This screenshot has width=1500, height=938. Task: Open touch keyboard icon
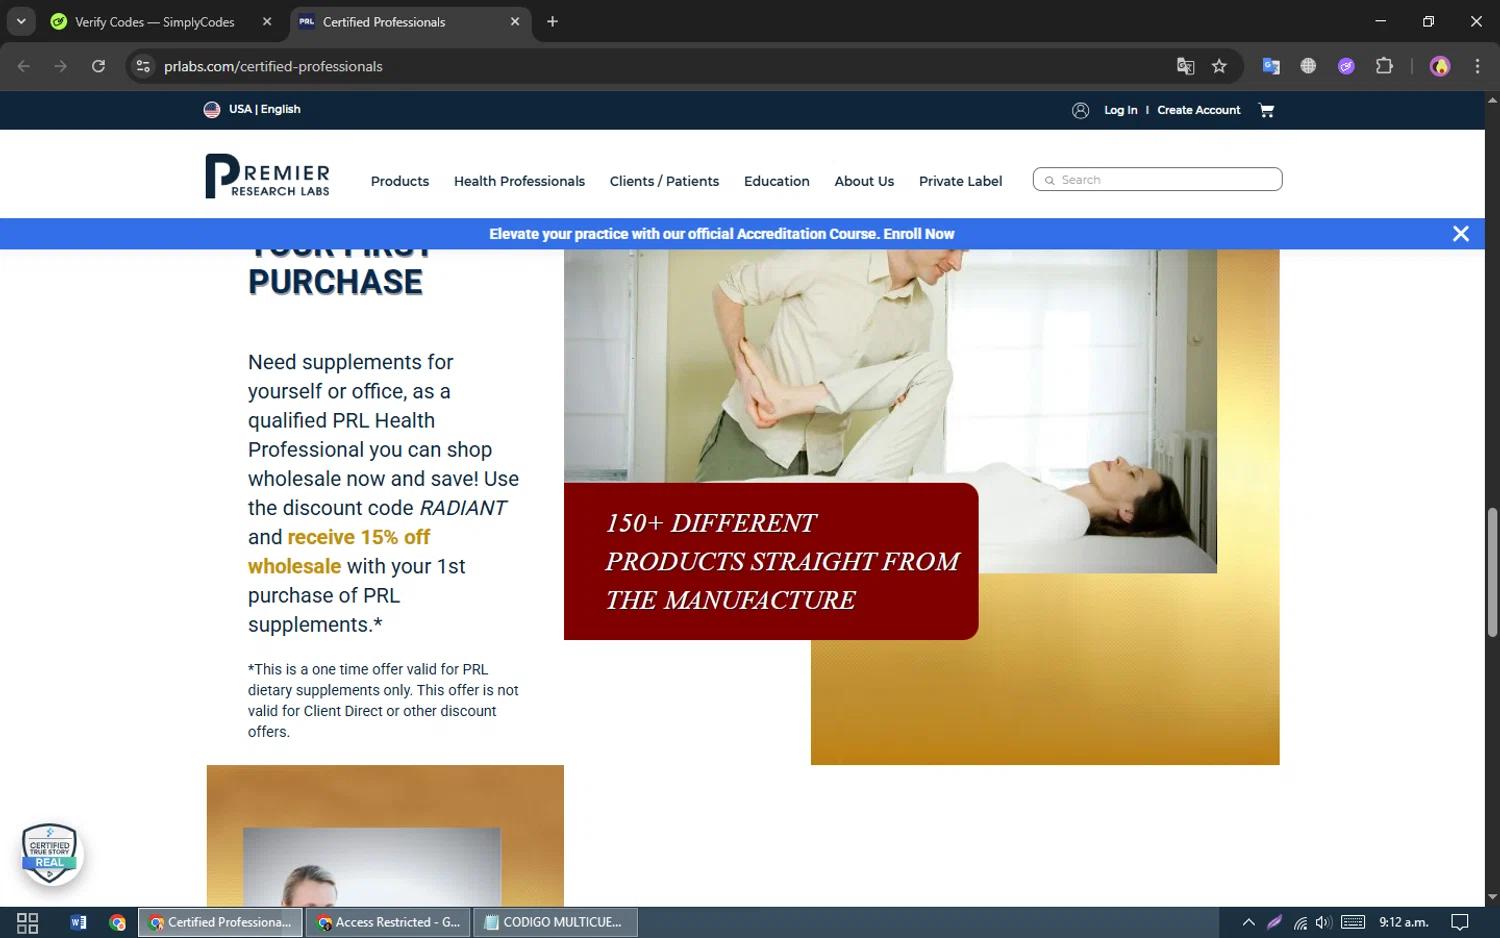tap(1353, 922)
